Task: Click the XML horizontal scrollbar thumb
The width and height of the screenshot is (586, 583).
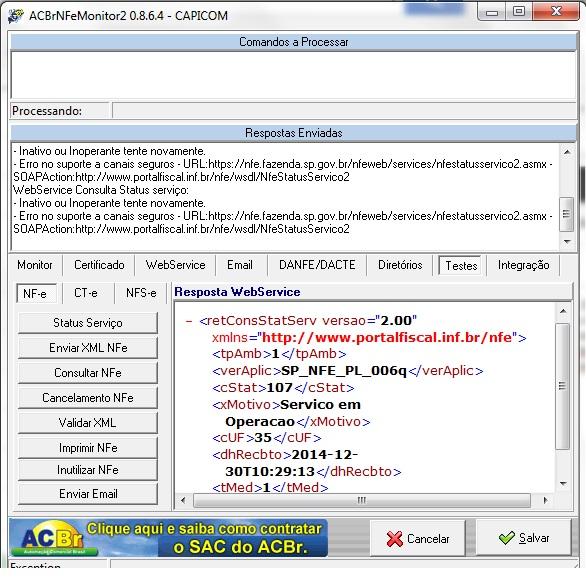Action: 361,500
